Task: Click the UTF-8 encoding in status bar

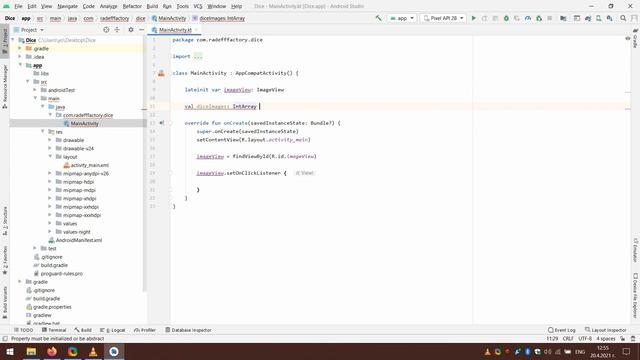Action: click(x=585, y=338)
